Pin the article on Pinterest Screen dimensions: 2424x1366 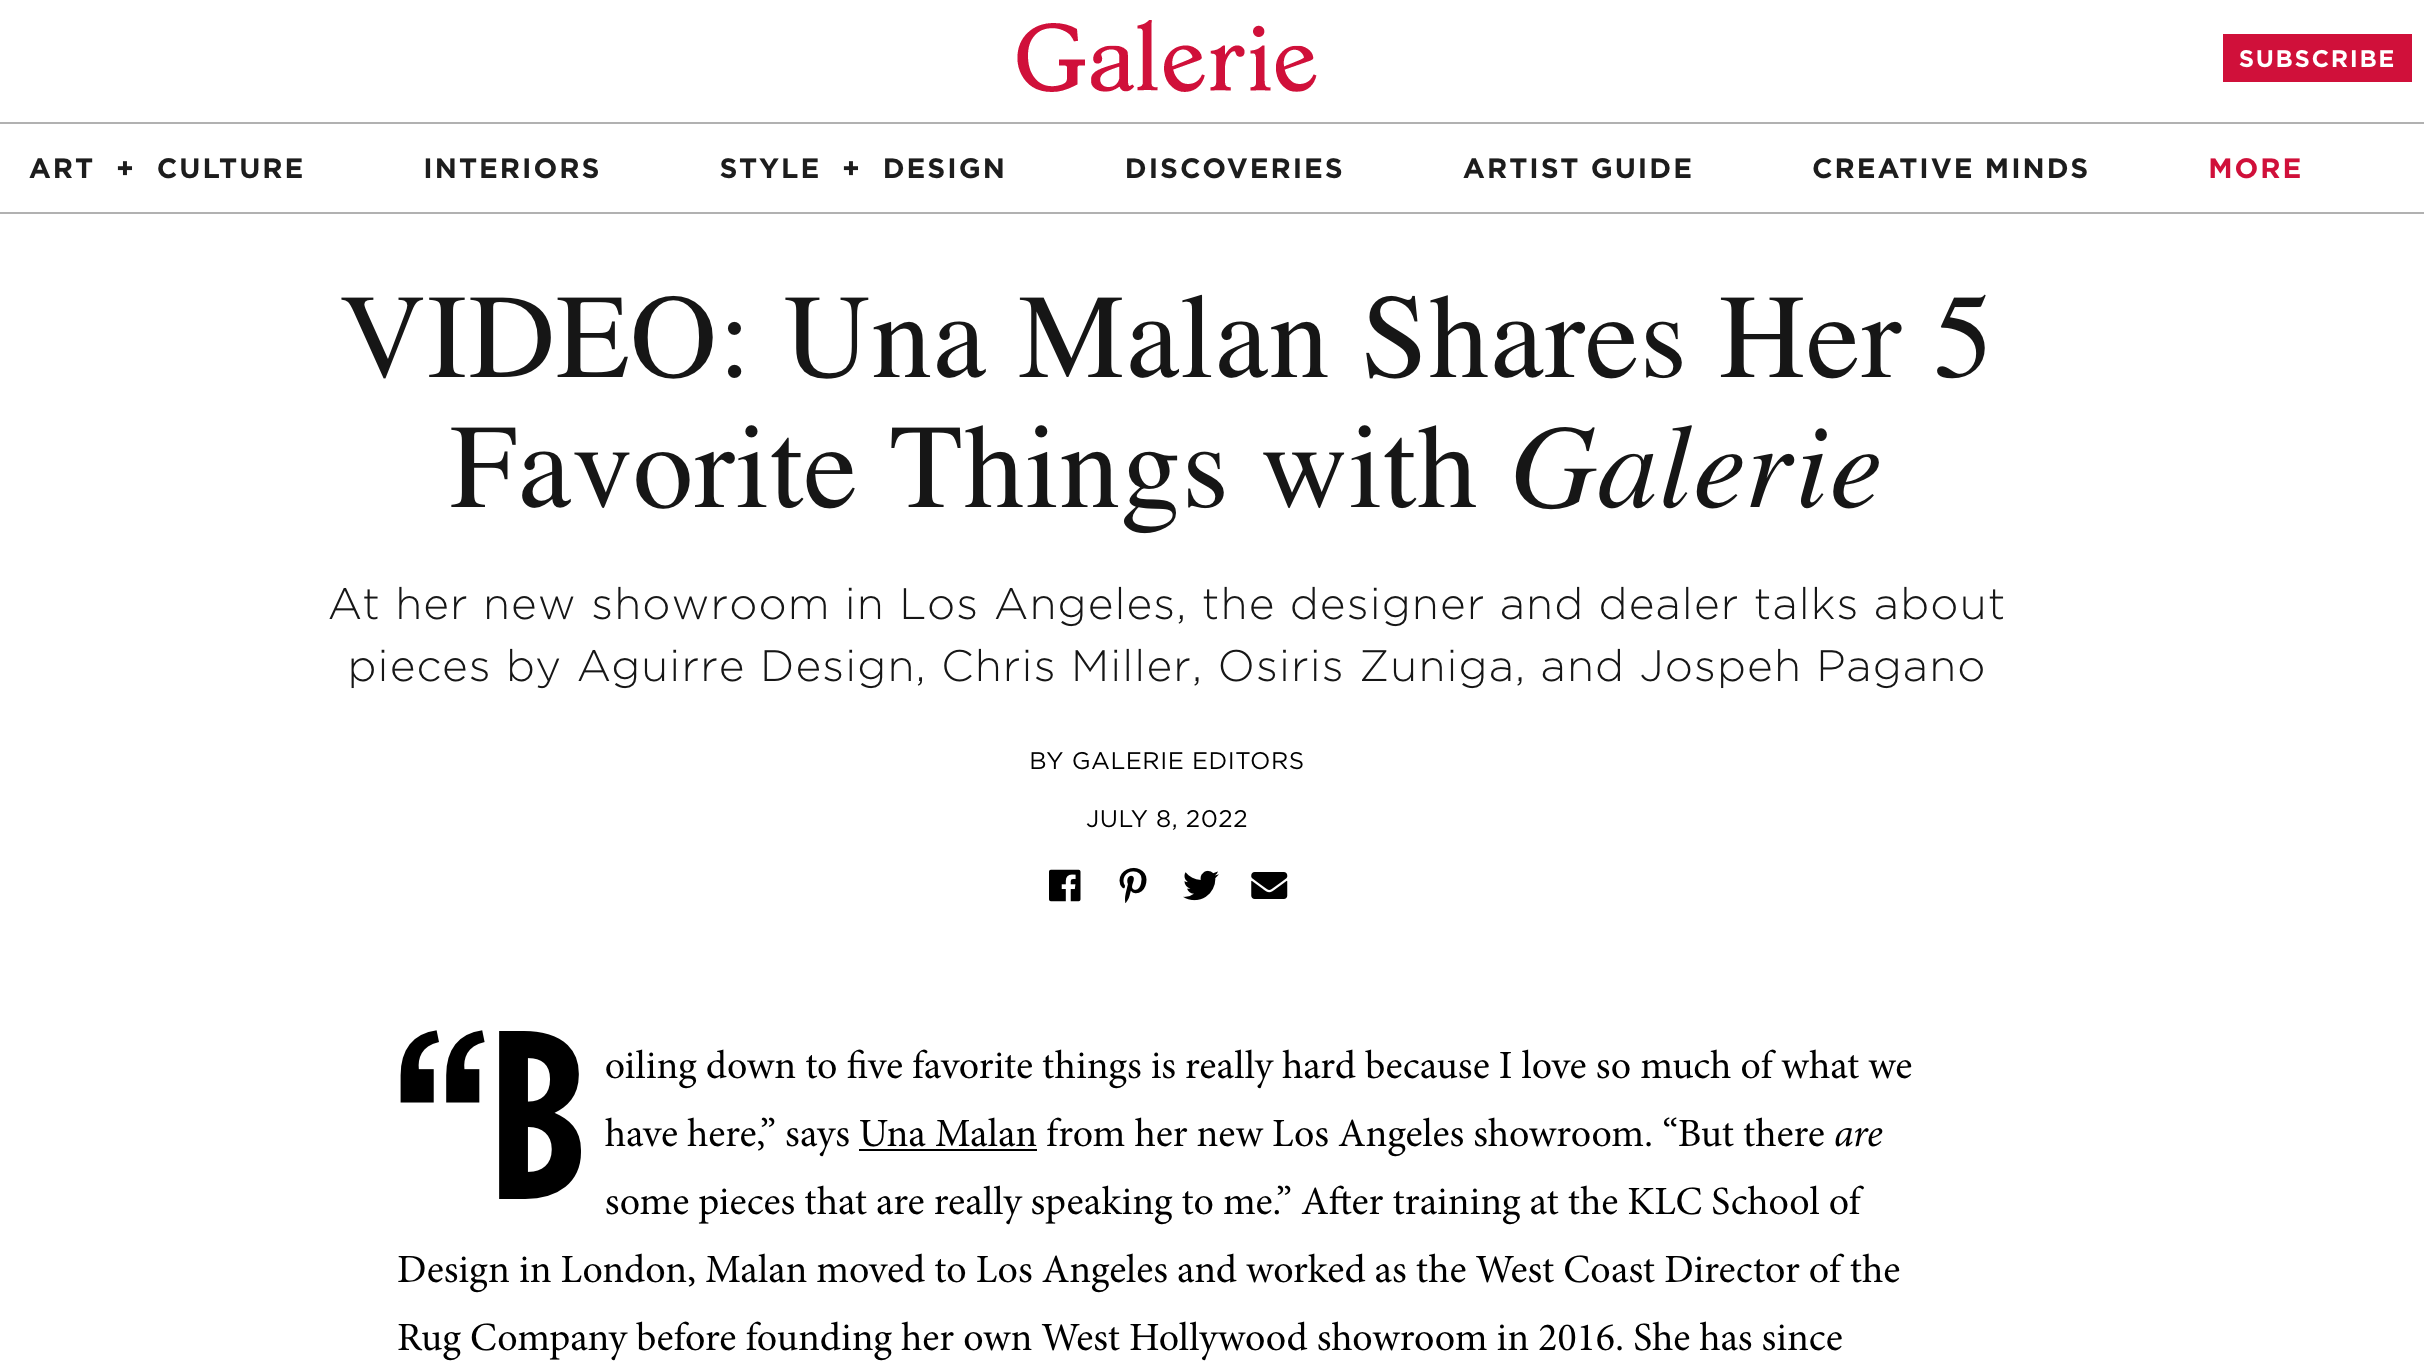coord(1132,885)
